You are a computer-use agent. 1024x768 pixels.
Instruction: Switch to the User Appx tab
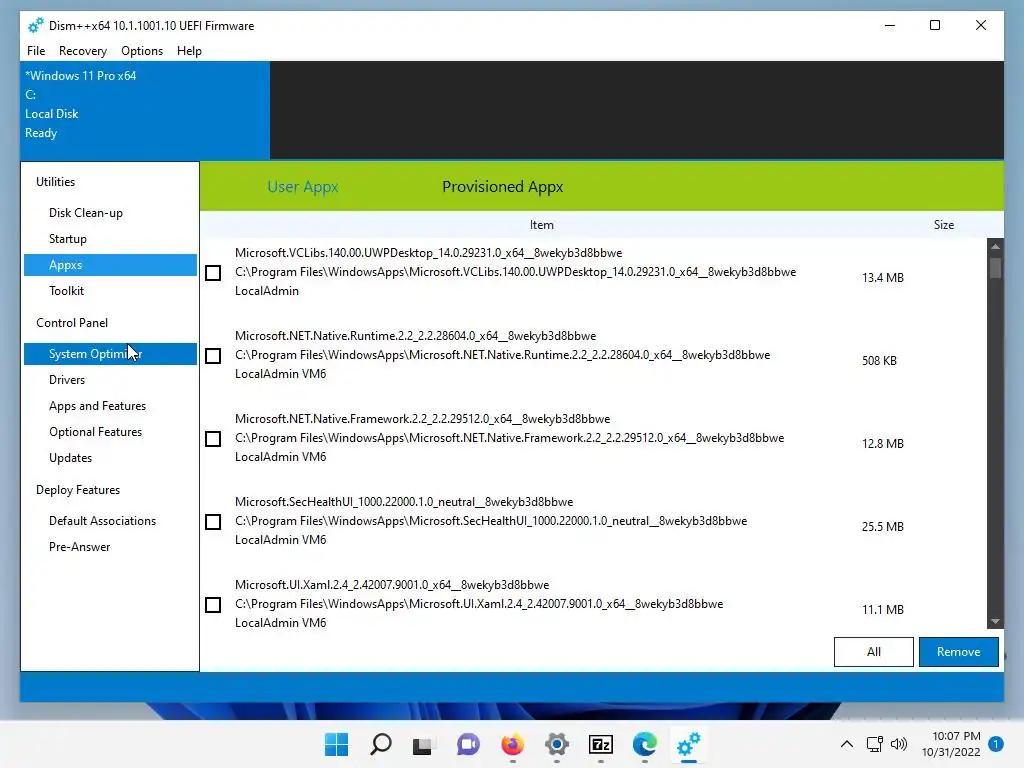click(303, 187)
